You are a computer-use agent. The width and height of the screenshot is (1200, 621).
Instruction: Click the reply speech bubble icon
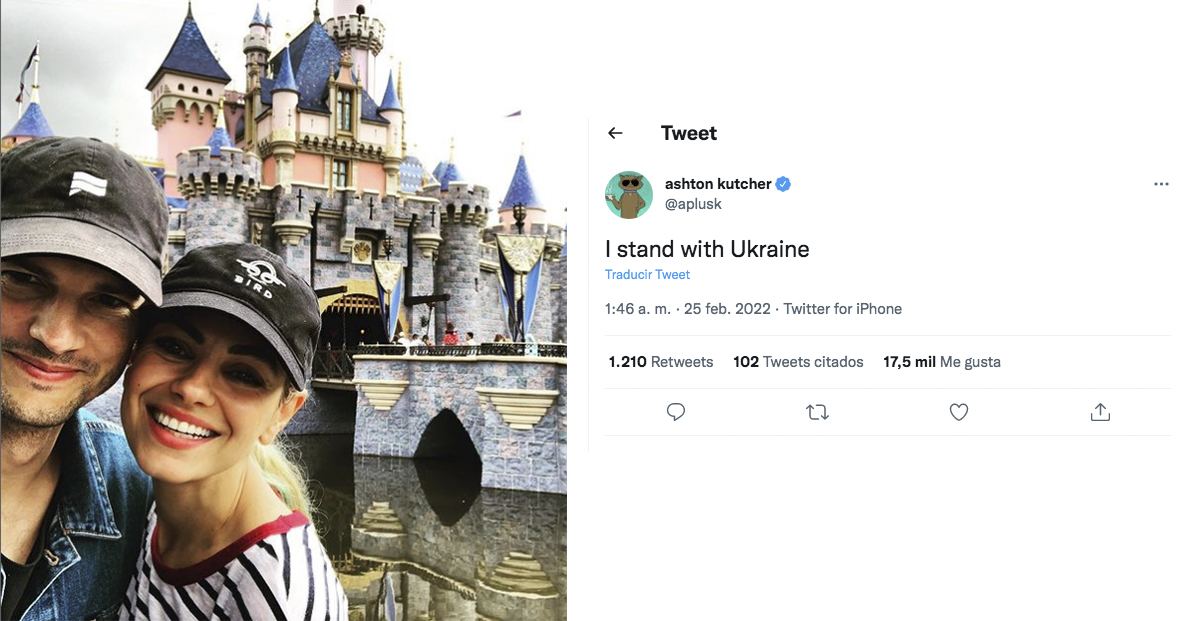click(x=676, y=412)
